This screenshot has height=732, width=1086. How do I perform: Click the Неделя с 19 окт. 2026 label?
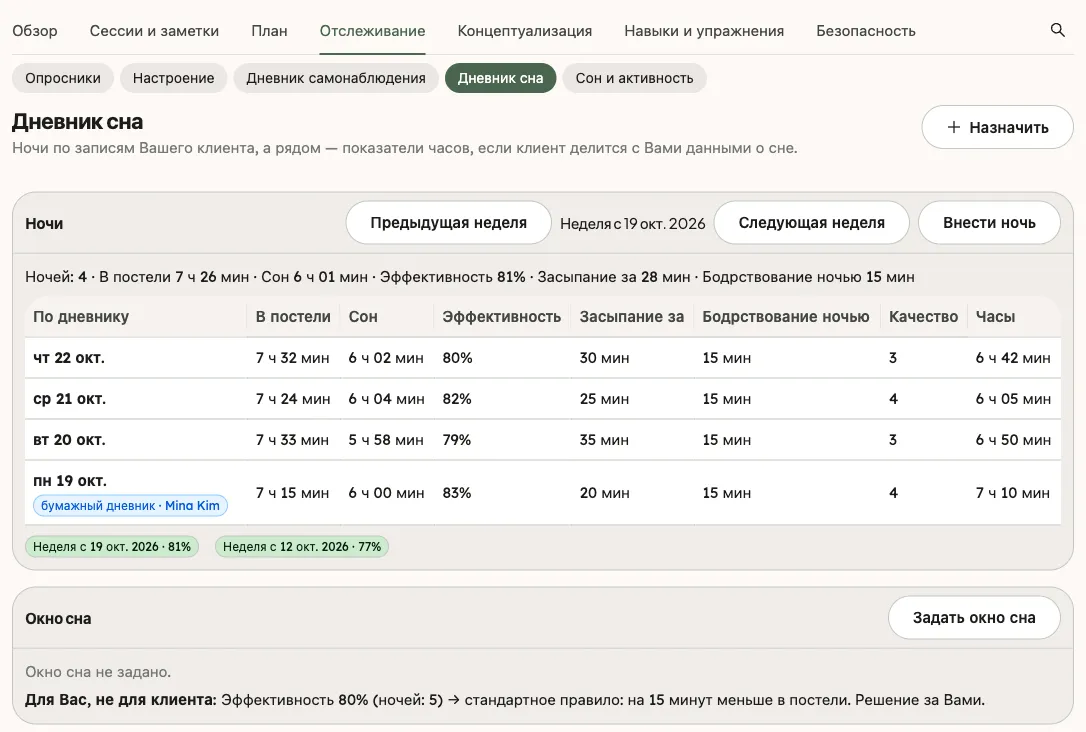(x=632, y=224)
